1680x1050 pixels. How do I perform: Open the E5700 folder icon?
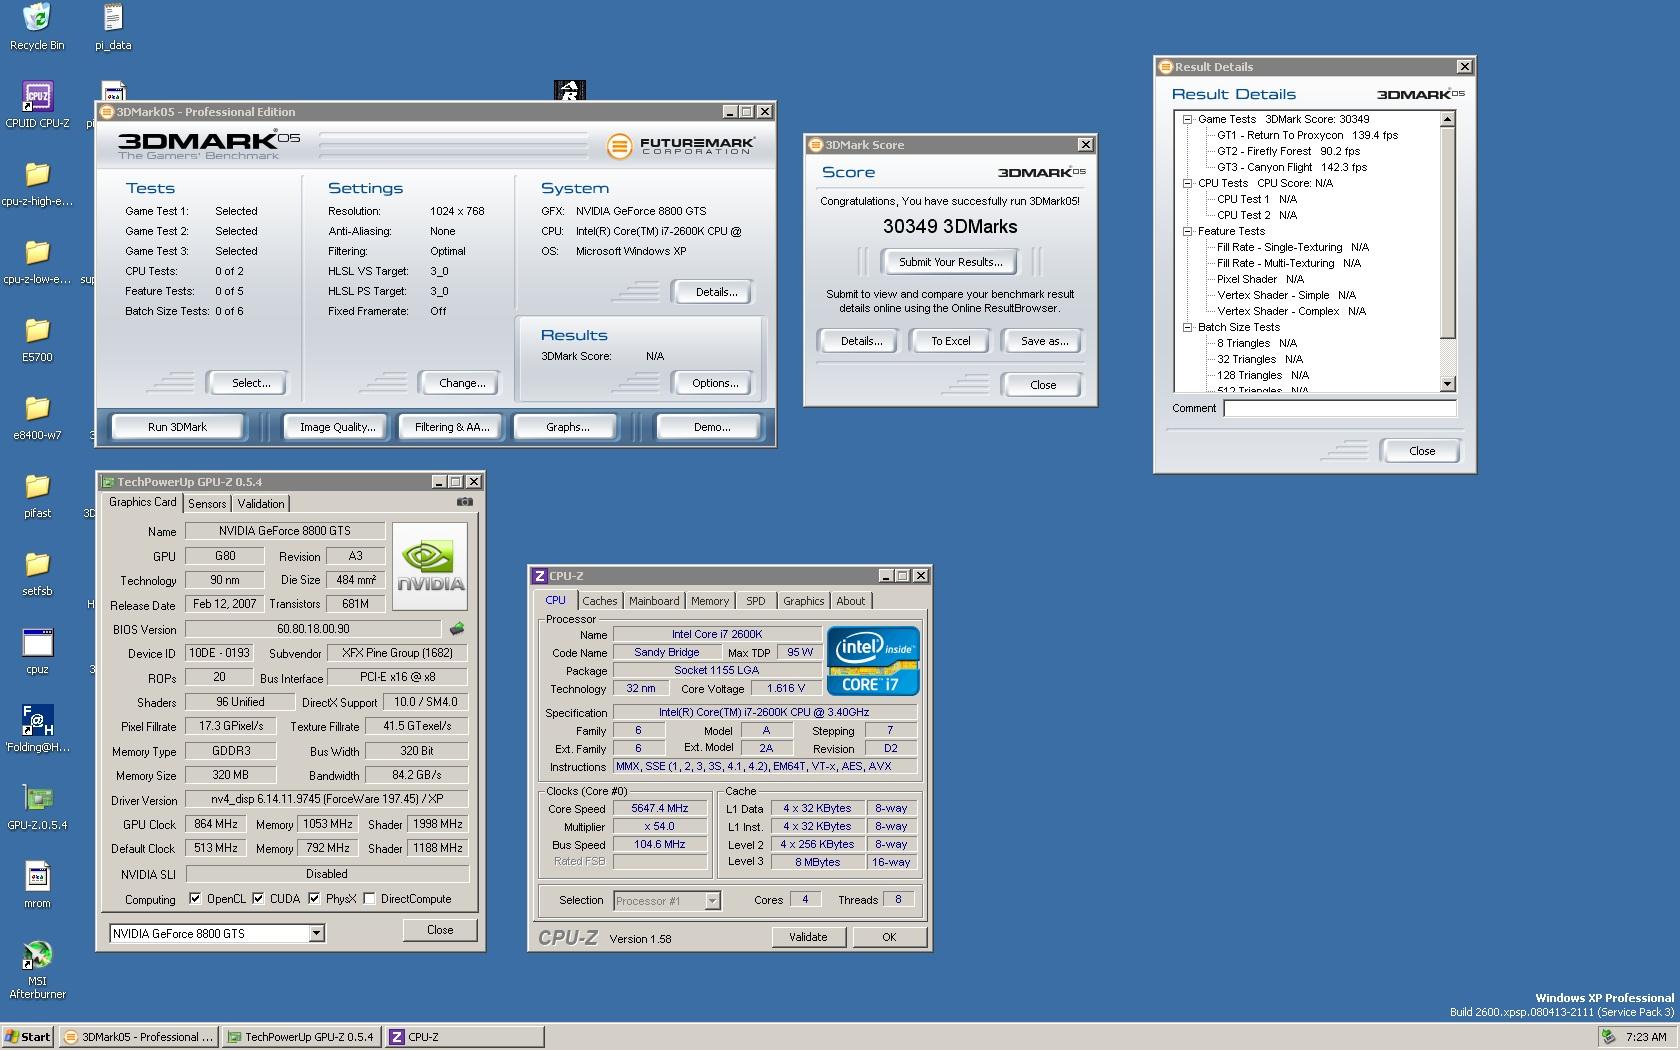pos(37,339)
